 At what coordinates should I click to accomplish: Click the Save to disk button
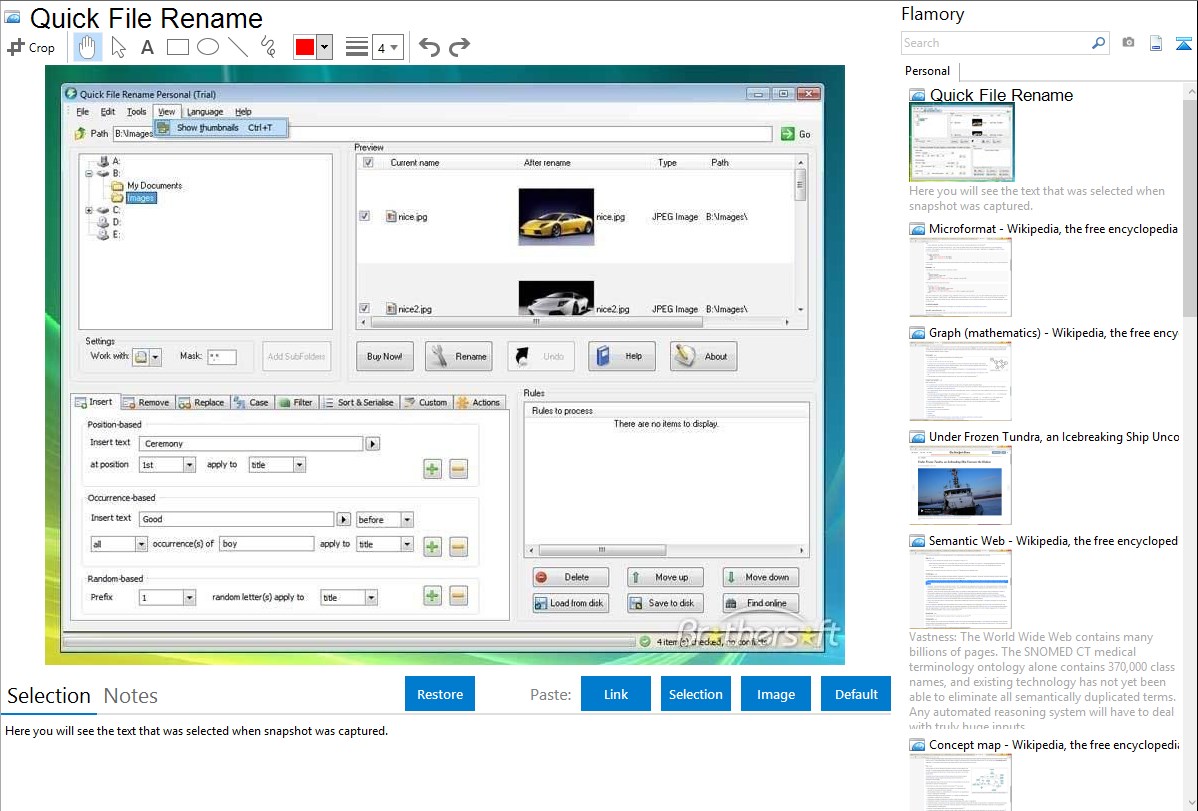click(665, 603)
